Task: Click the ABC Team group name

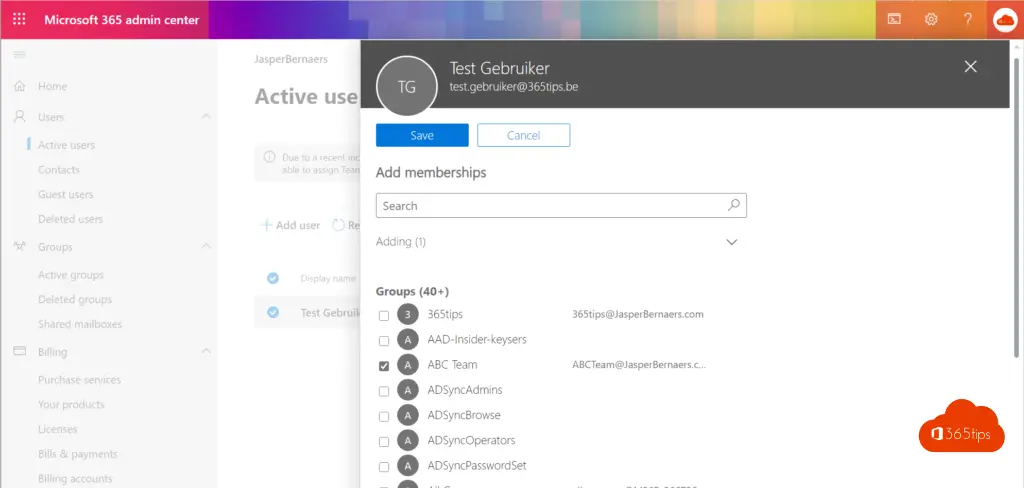Action: (452, 365)
